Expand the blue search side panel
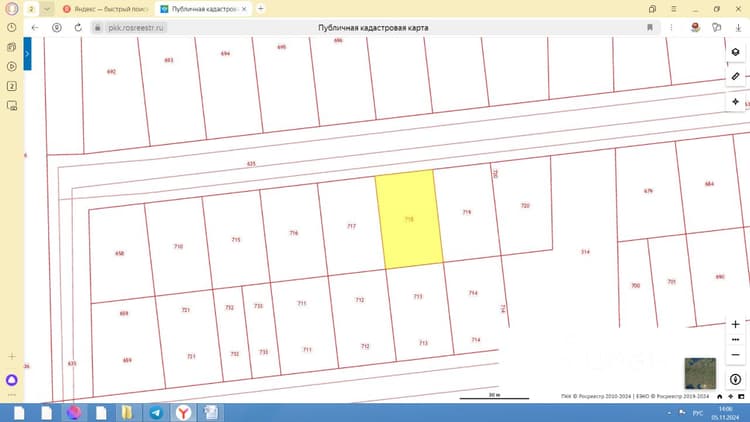 coord(27,54)
